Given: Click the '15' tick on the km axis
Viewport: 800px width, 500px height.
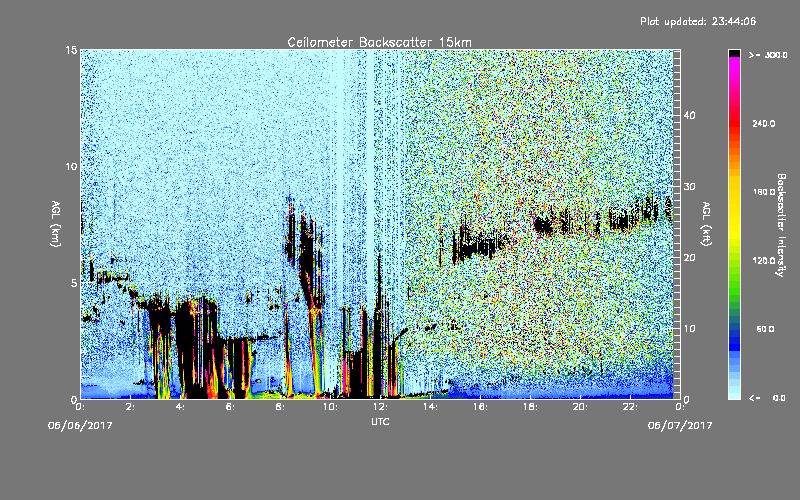Looking at the screenshot, I should coord(71,50).
